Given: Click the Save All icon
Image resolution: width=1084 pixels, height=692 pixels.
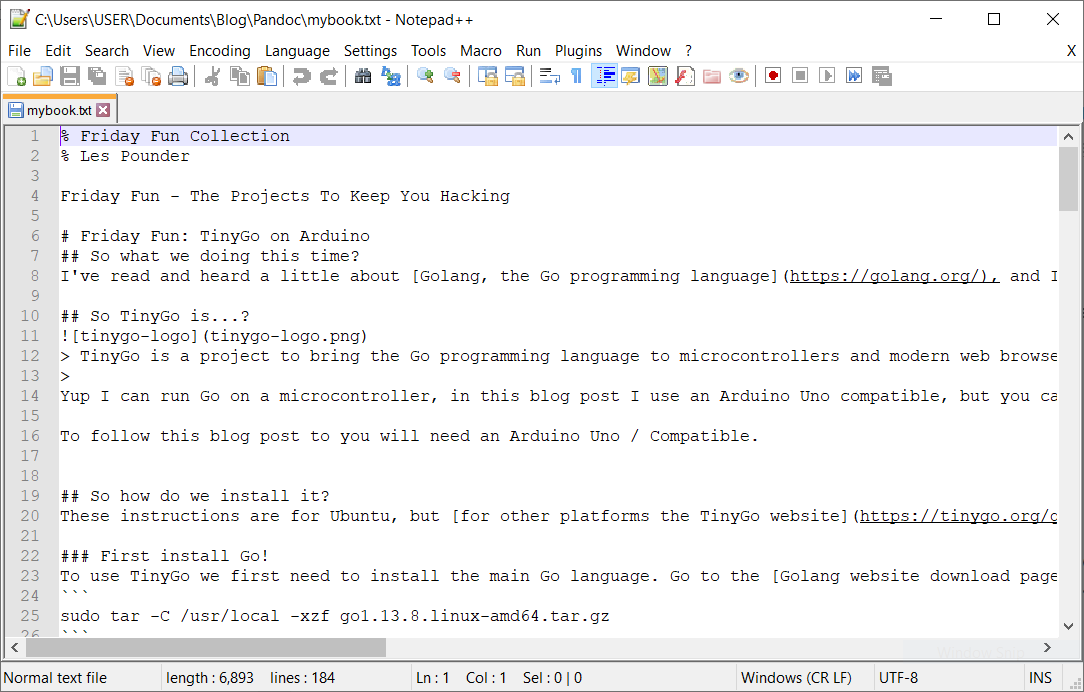Looking at the screenshot, I should (97, 76).
